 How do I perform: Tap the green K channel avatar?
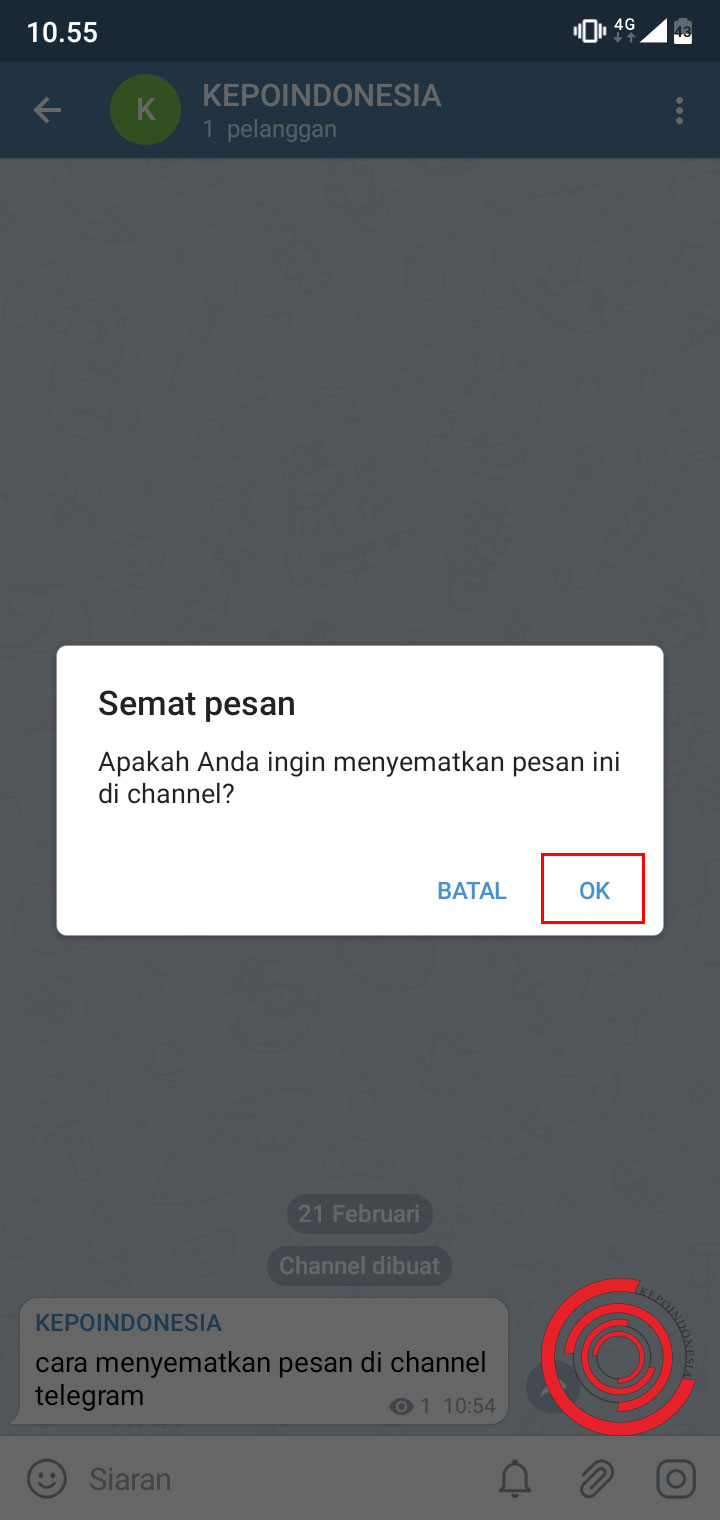pos(145,110)
